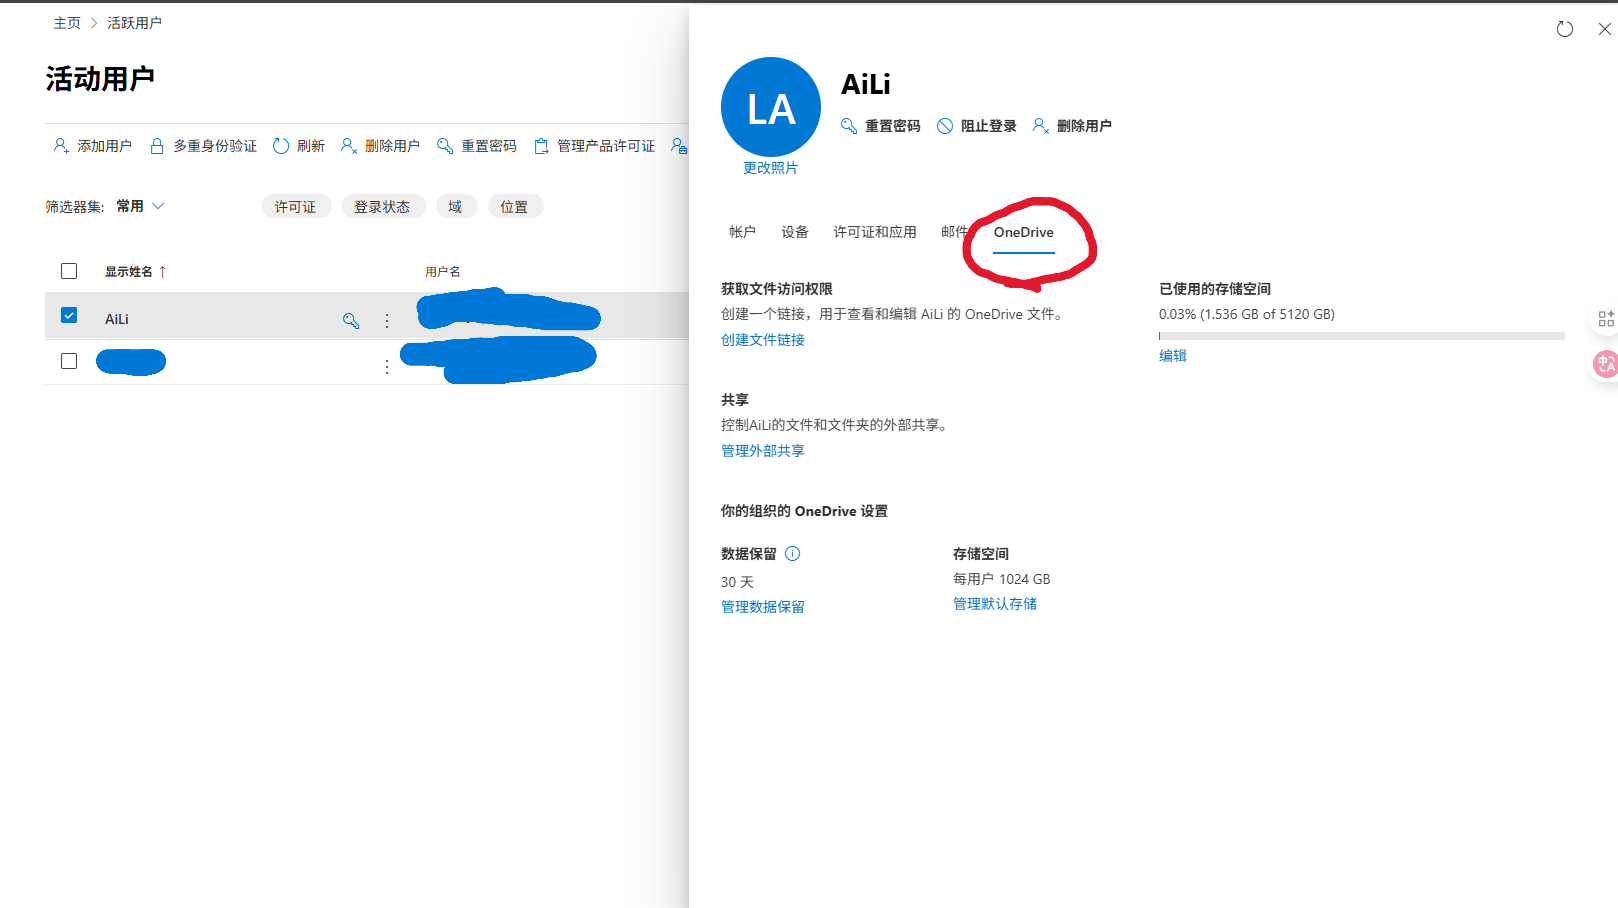Click the 添加用户 (Add user) icon
Image resolution: width=1618 pixels, height=908 pixels.
(60, 145)
